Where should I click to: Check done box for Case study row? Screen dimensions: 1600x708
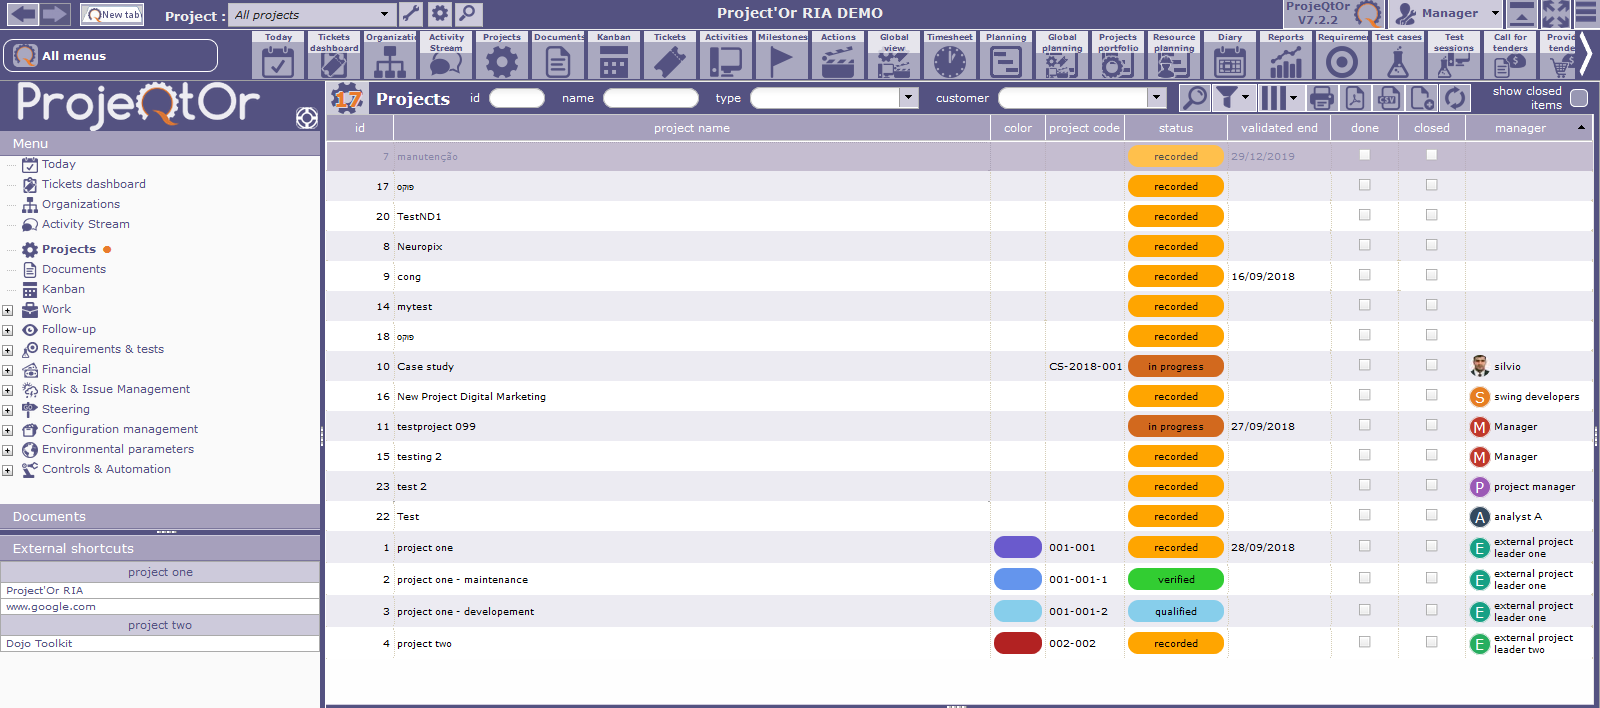click(x=1364, y=365)
